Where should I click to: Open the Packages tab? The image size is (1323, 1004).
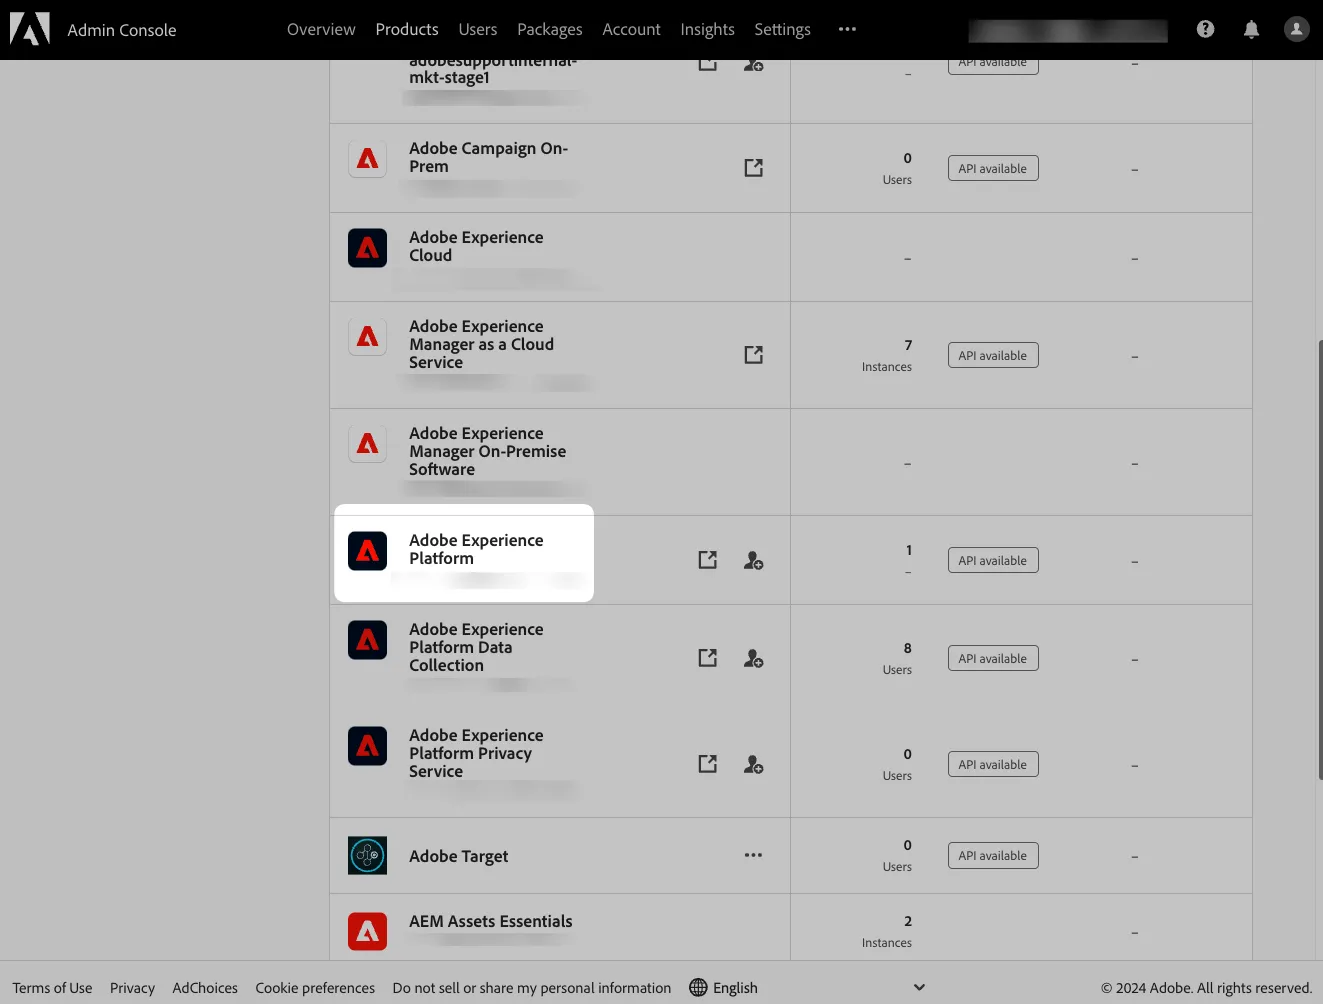point(550,30)
